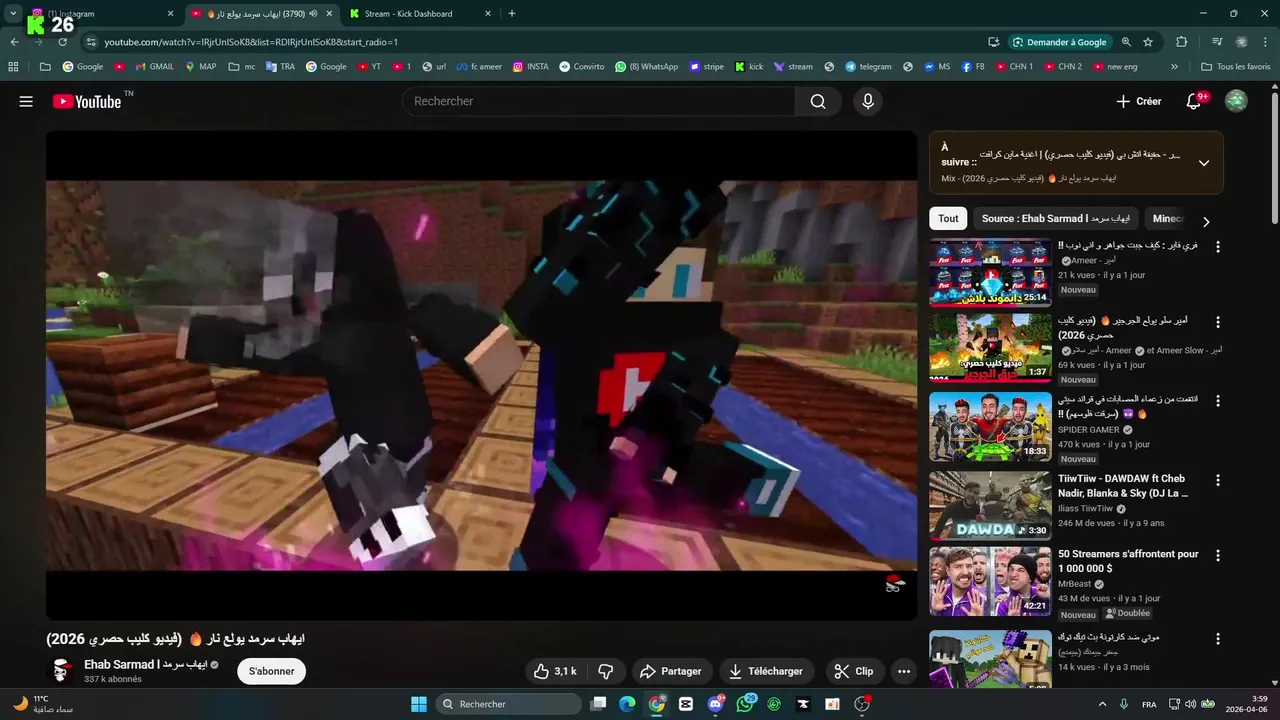
Task: Click the search magnifier button
Action: tap(818, 101)
